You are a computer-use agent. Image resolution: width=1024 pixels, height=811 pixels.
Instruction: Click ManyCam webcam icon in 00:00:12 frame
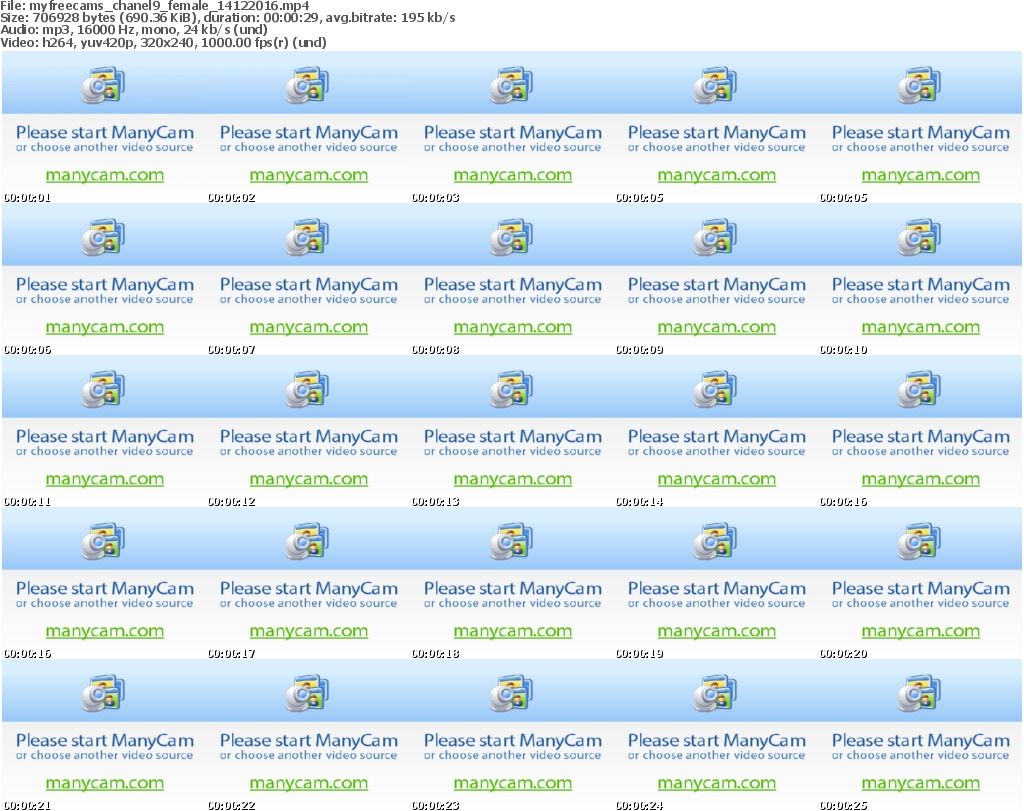coord(307,389)
